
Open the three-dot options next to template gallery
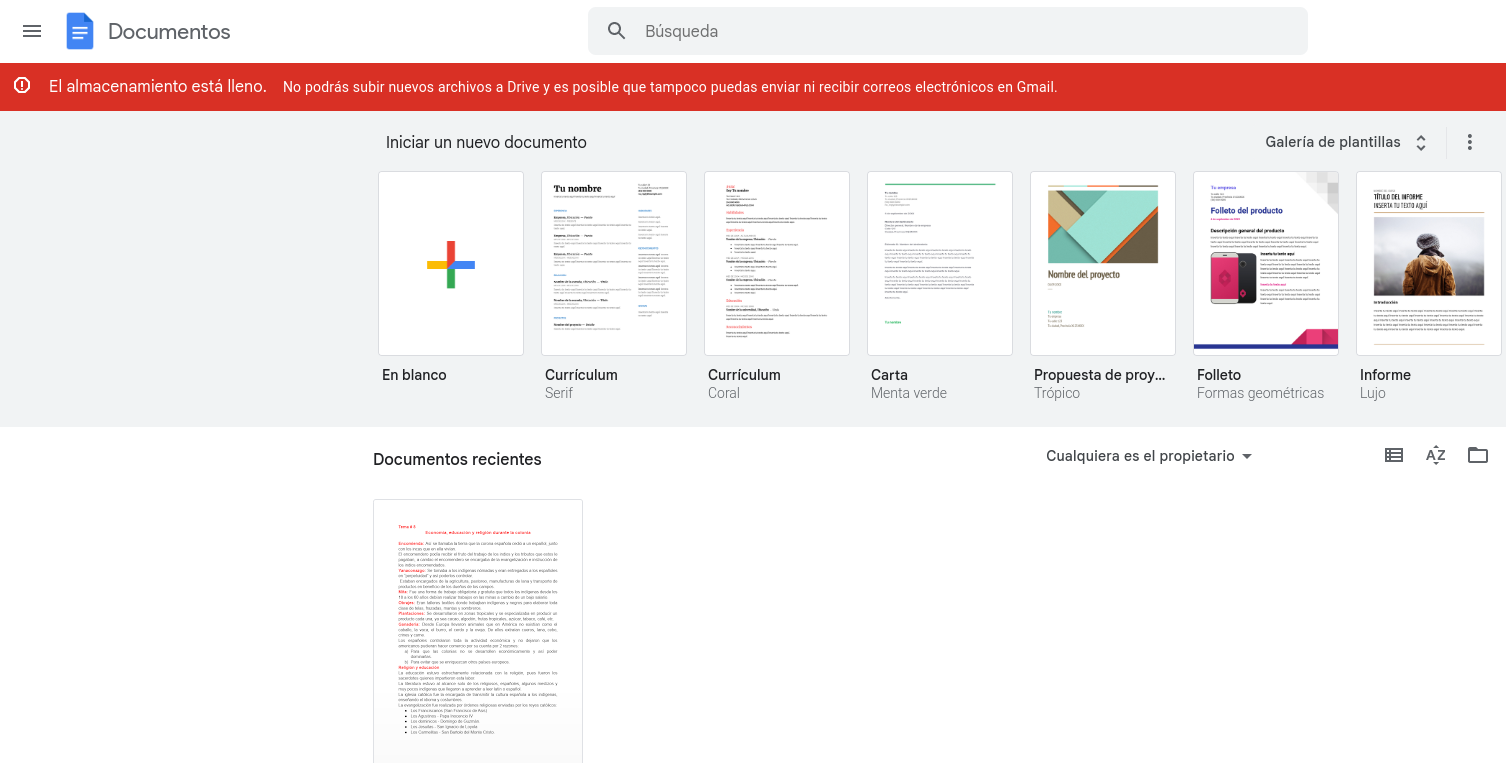(x=1469, y=142)
